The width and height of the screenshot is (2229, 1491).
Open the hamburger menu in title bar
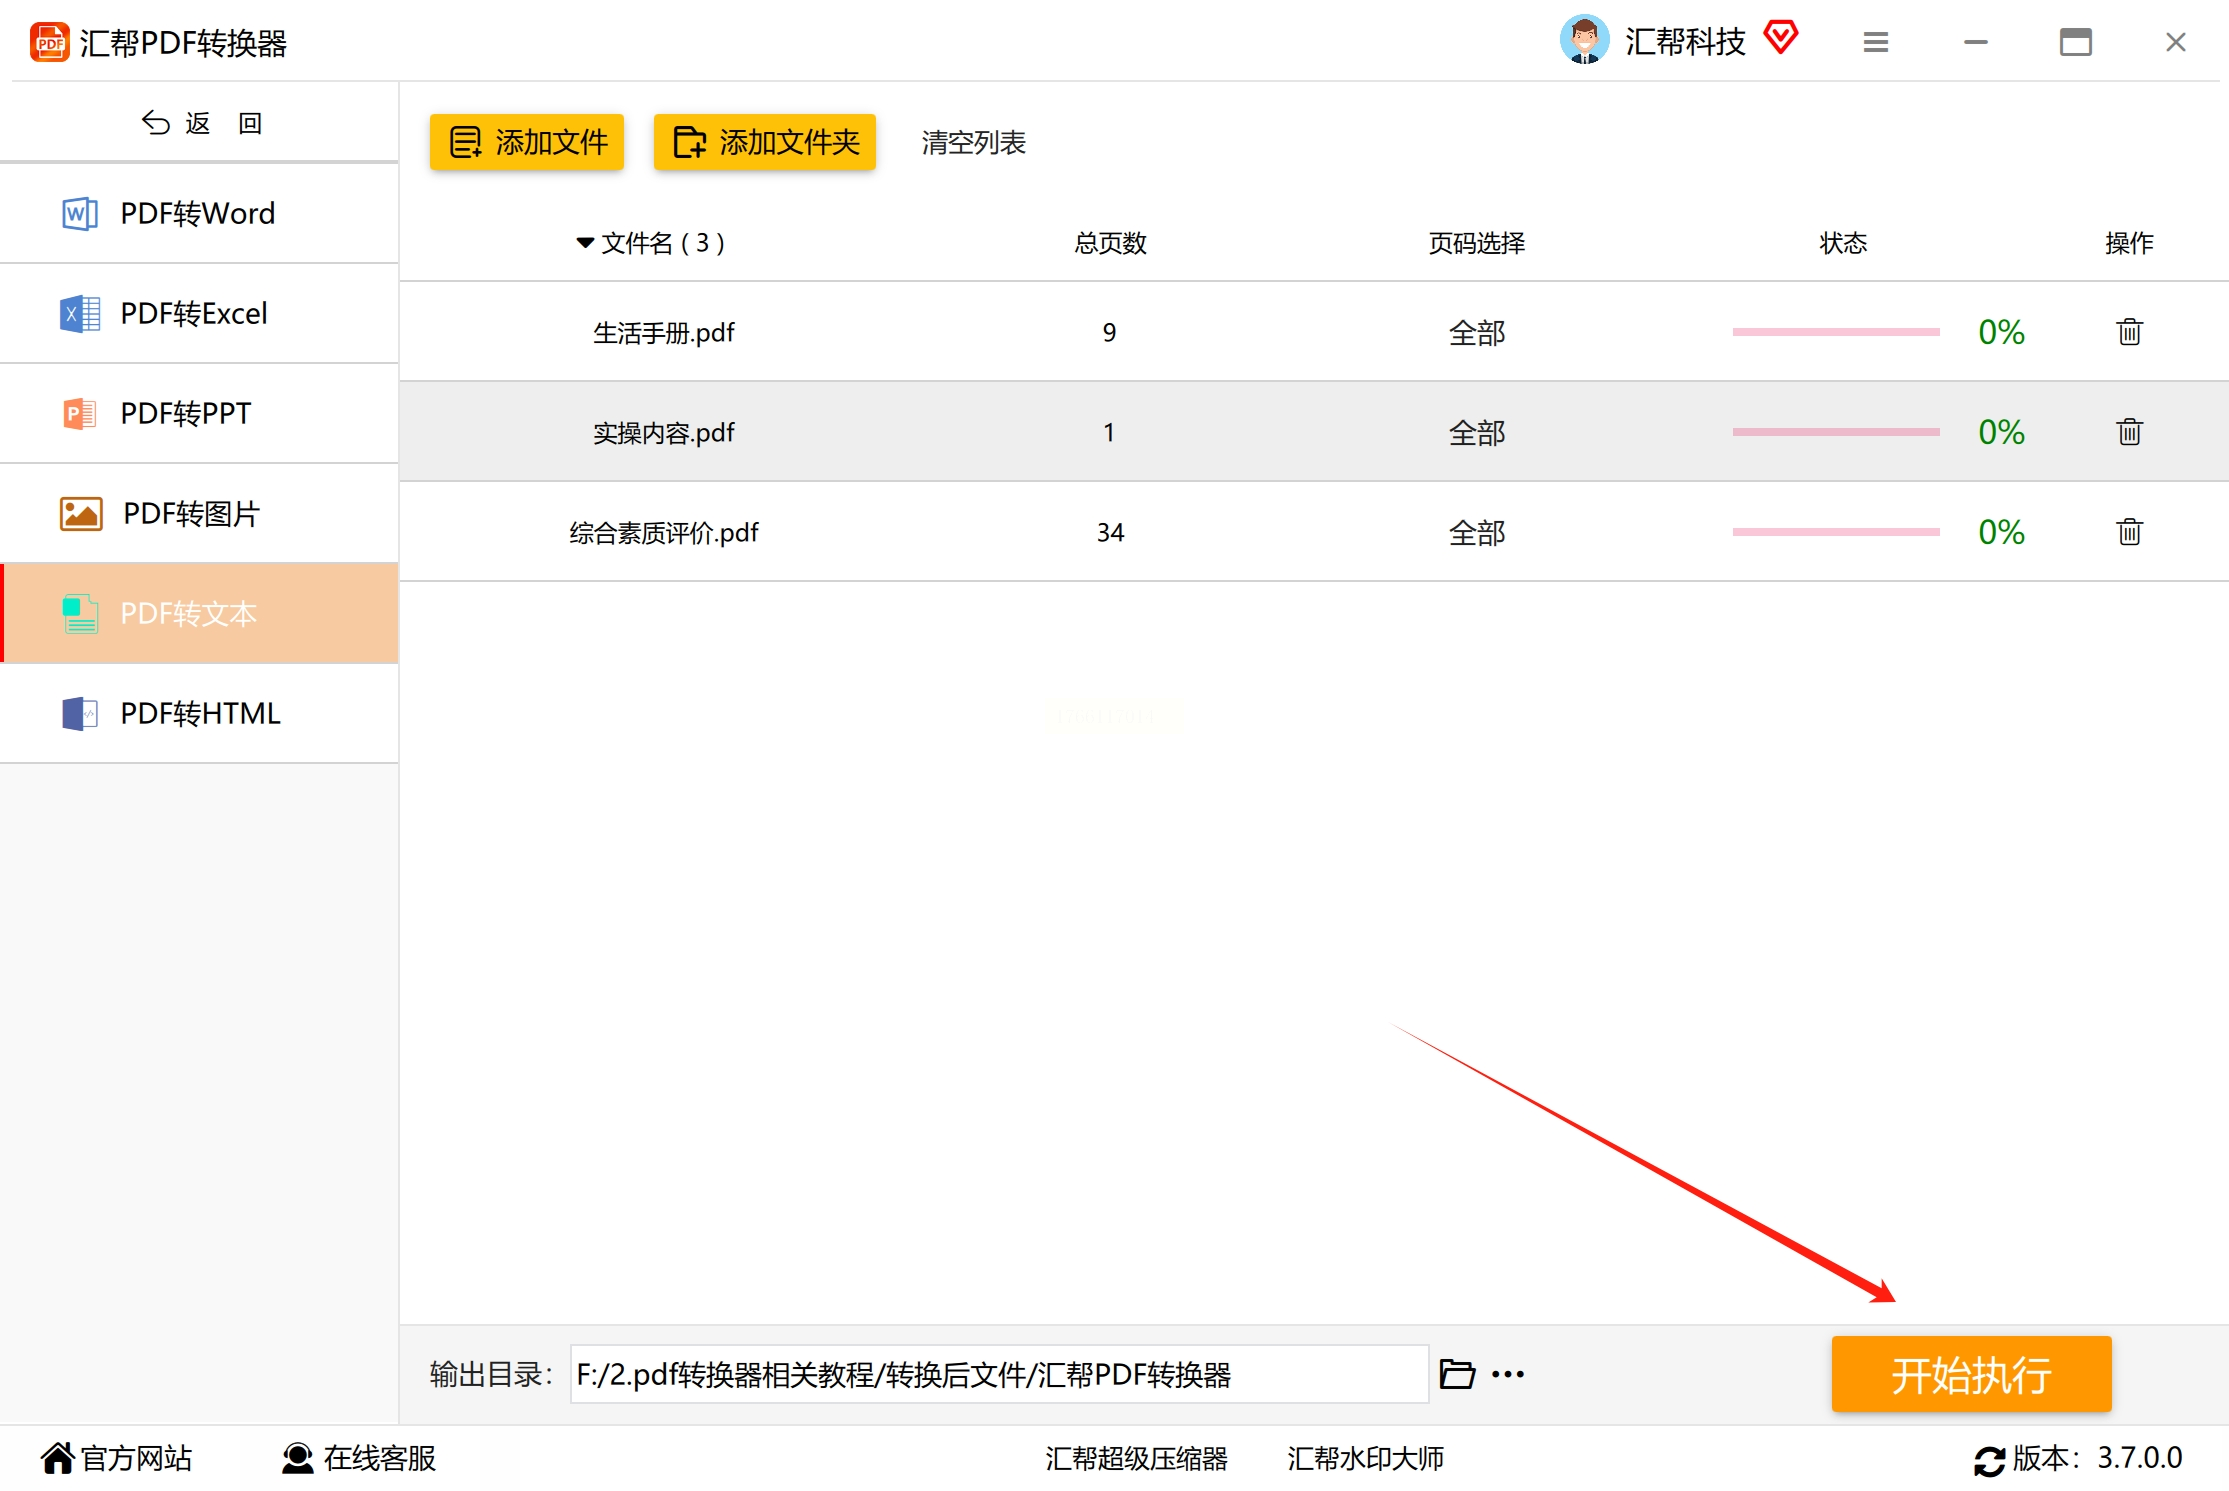(1875, 42)
